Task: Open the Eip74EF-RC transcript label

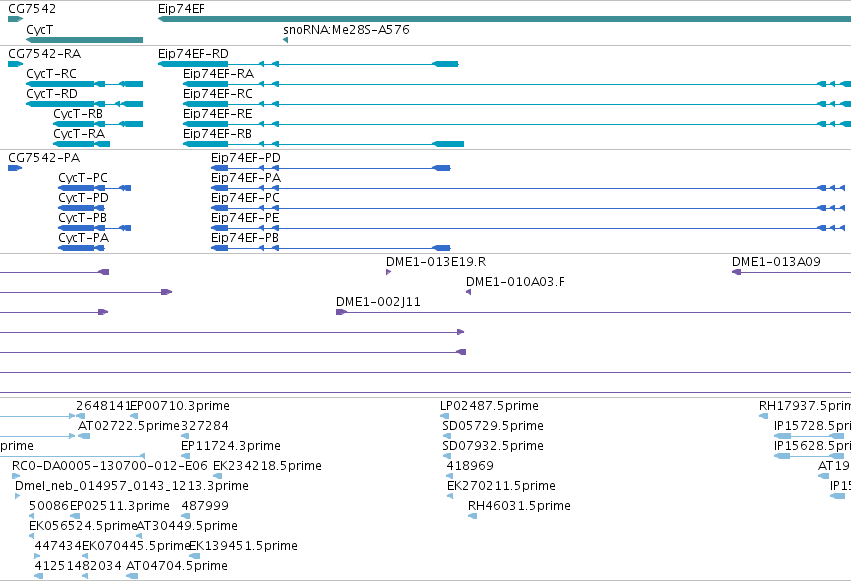Action: [x=218, y=93]
